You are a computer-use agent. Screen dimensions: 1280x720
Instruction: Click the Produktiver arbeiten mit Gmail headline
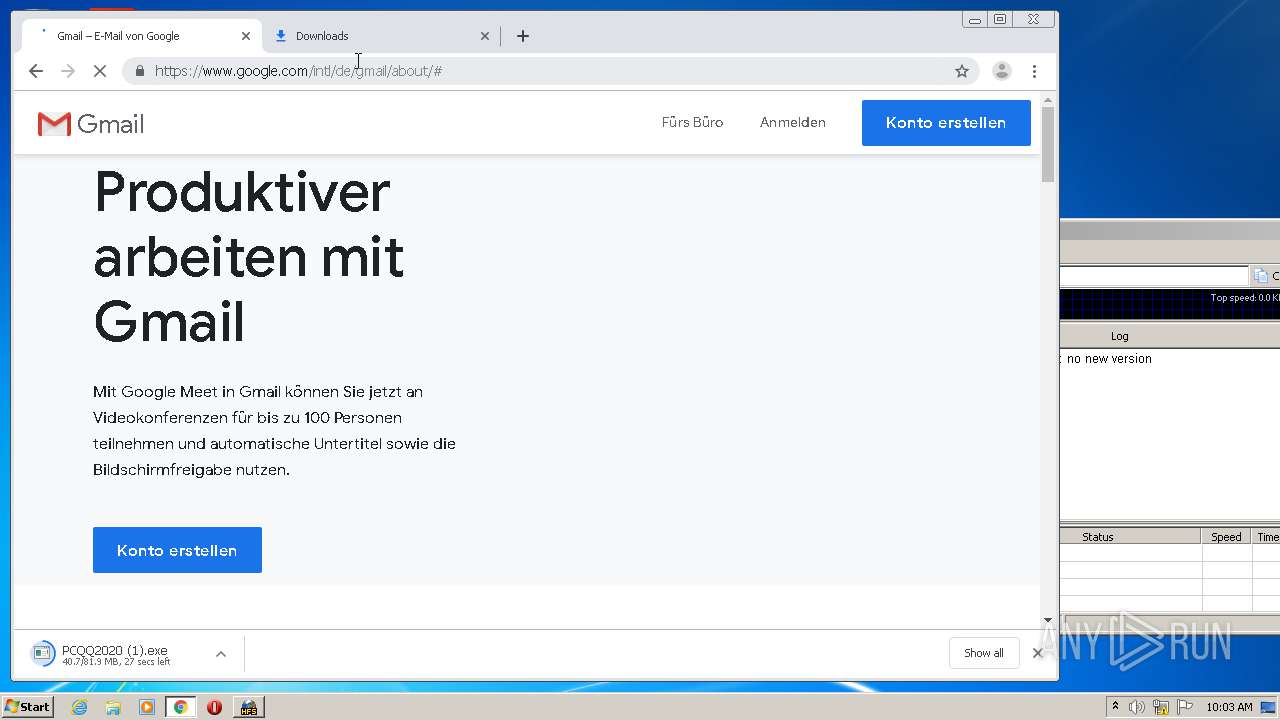point(248,257)
